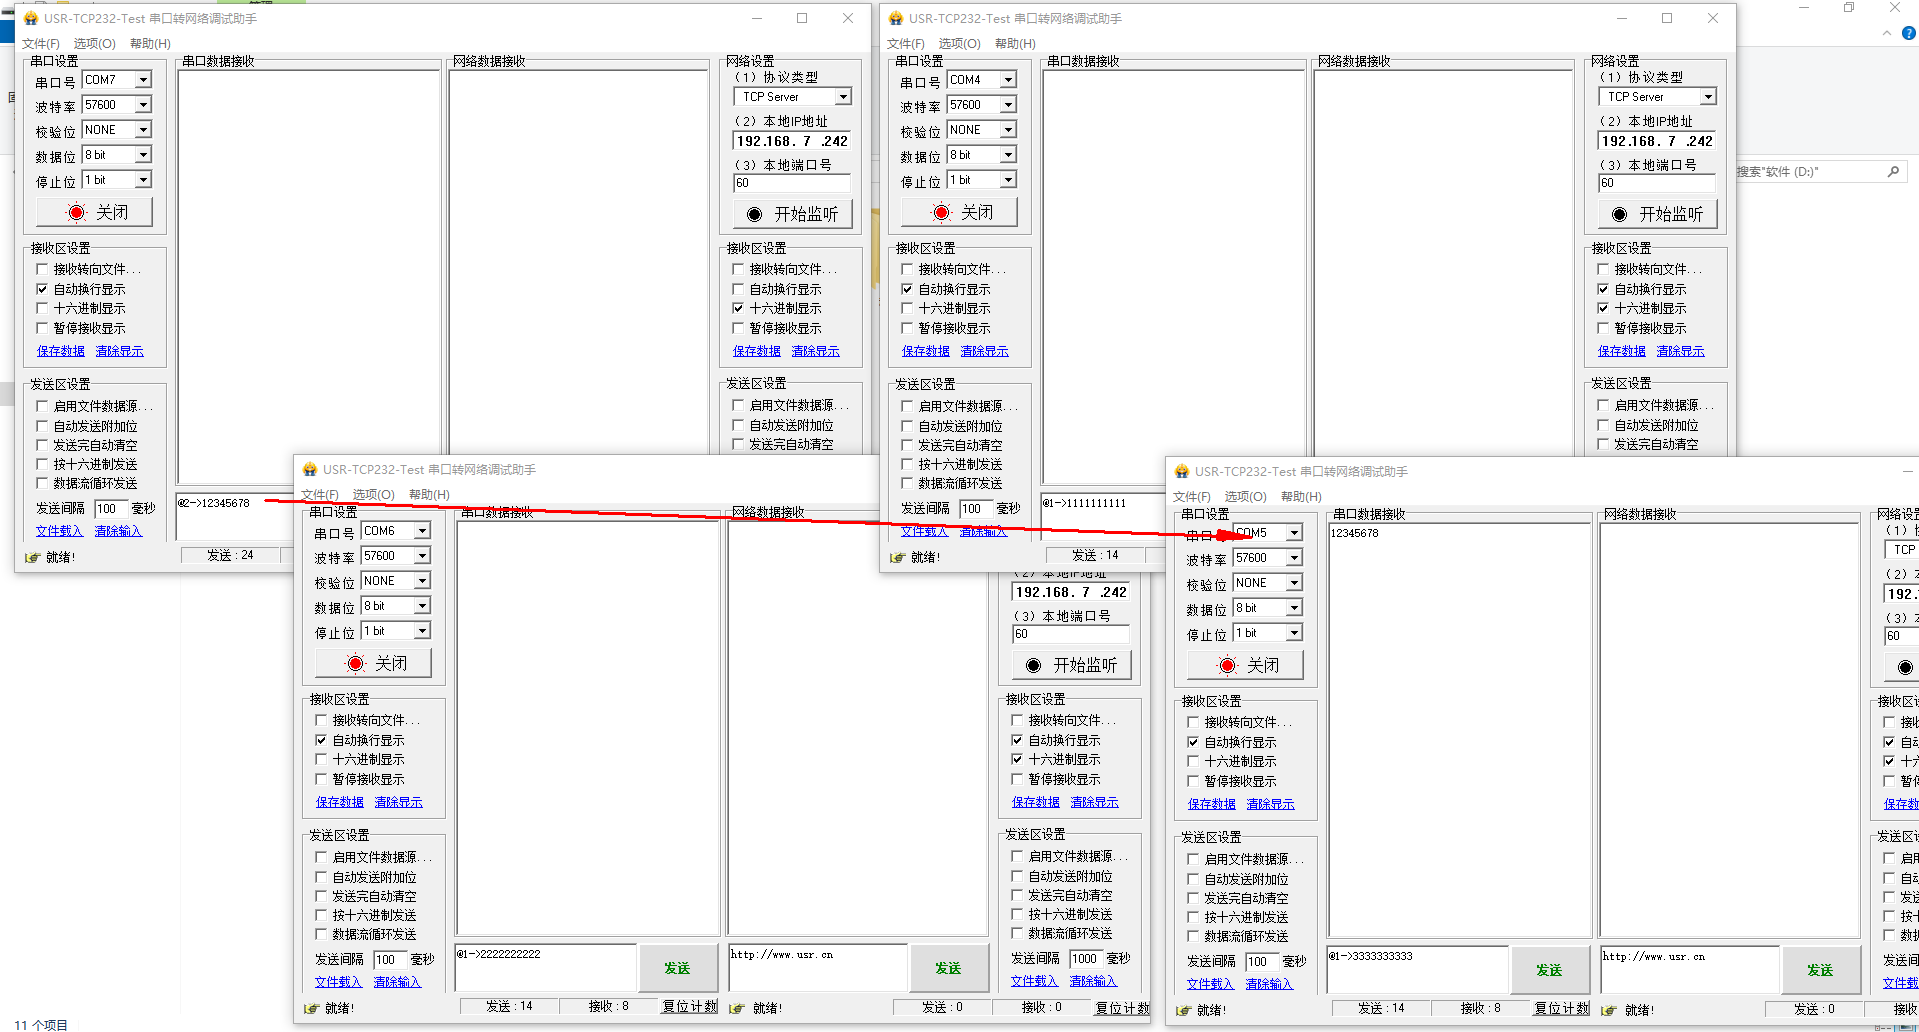Screen dimensions: 1919x1032
Task: Open 选项(O) menu in COM7 window
Action: point(94,44)
